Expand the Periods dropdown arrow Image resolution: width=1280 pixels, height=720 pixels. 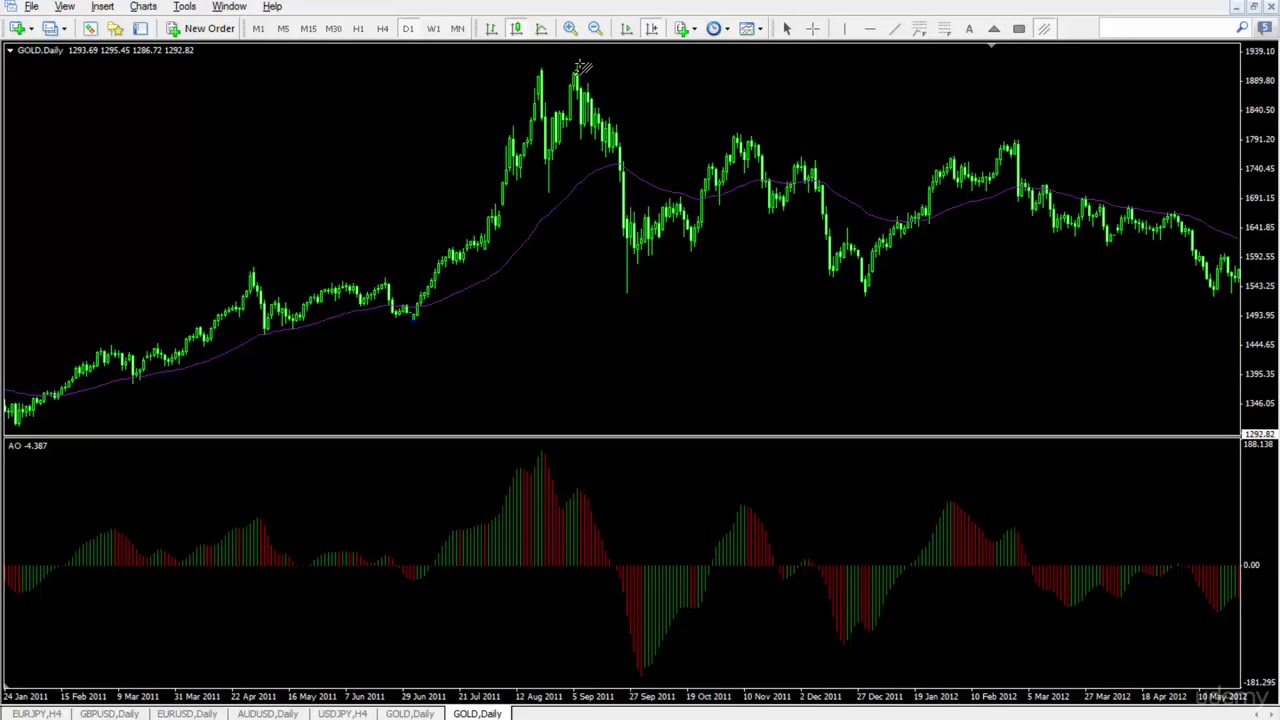click(727, 29)
